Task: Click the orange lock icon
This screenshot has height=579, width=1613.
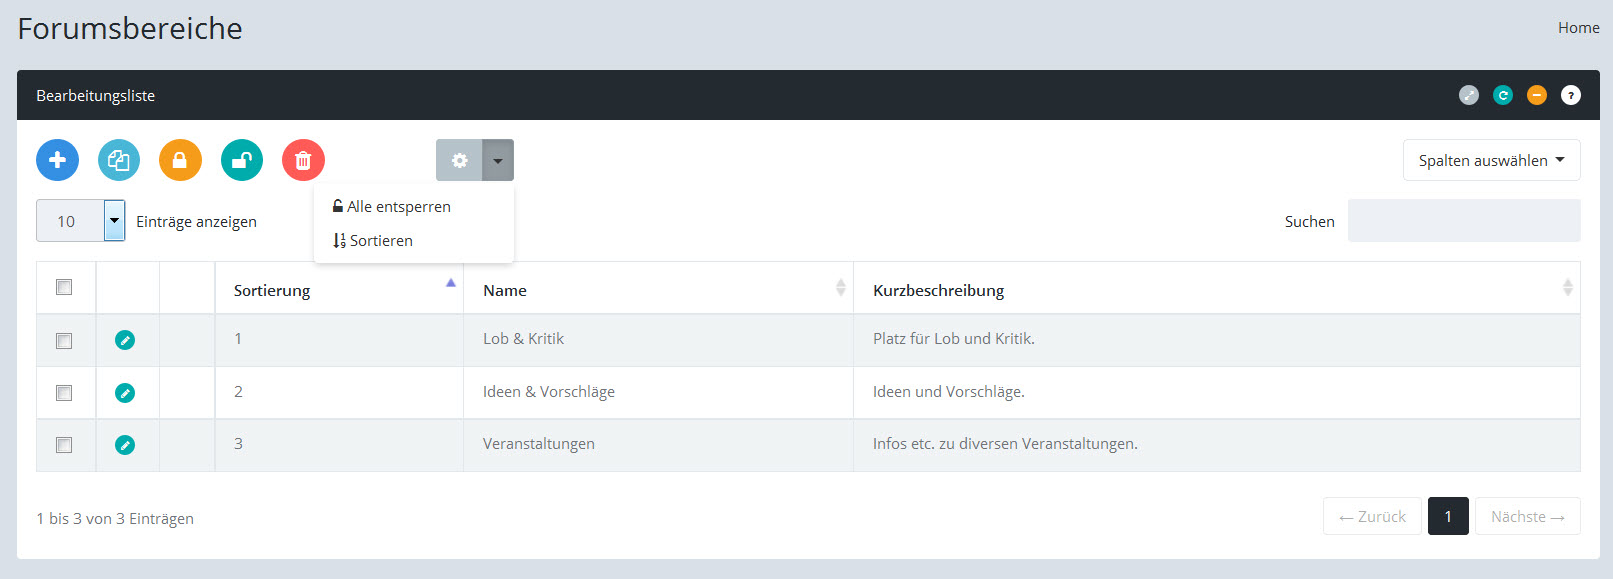Action: click(x=180, y=160)
